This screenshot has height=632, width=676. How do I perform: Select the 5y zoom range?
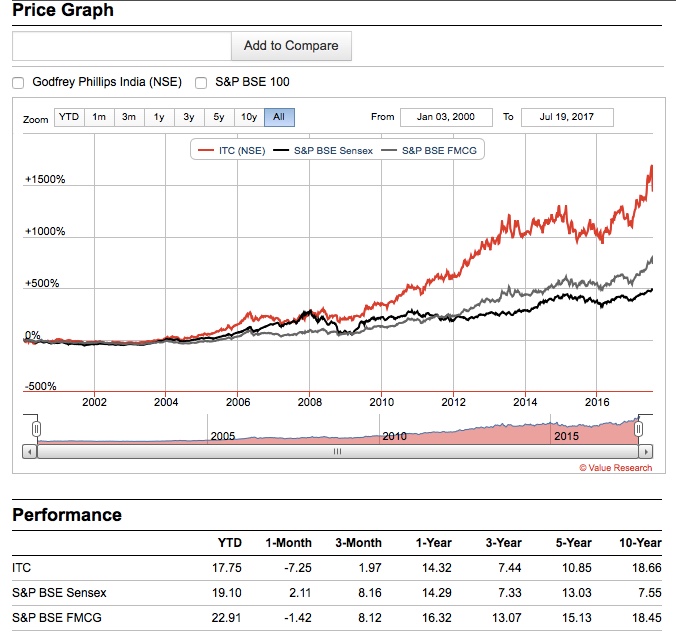[219, 117]
